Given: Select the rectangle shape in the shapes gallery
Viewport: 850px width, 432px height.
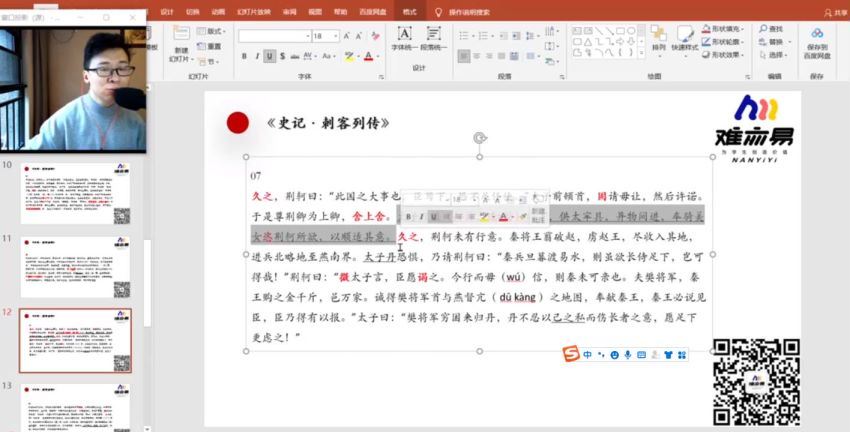Looking at the screenshot, I should pos(620,31).
